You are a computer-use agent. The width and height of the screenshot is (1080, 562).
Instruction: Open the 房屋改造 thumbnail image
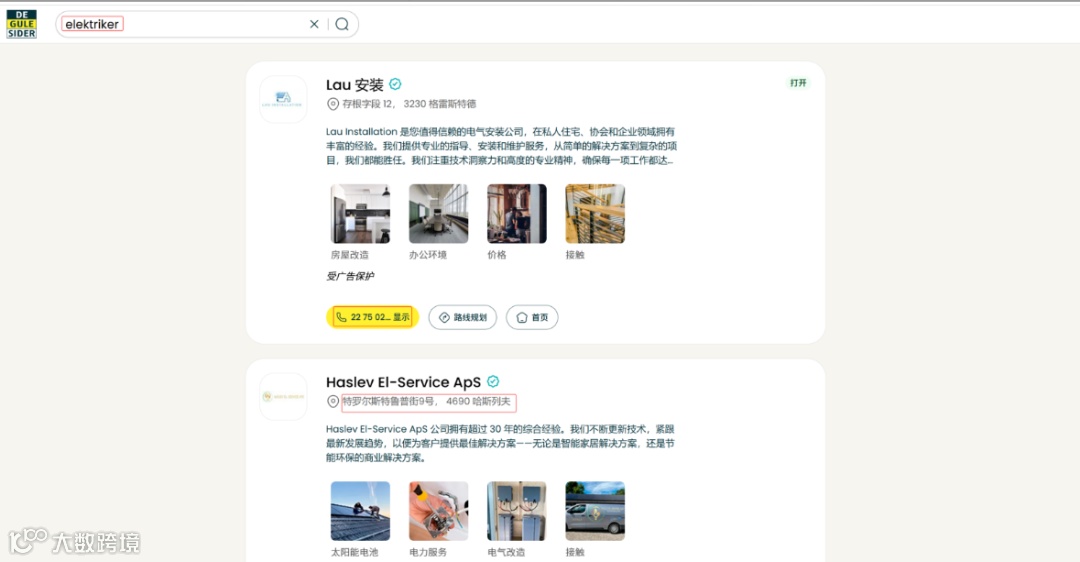[x=360, y=214]
